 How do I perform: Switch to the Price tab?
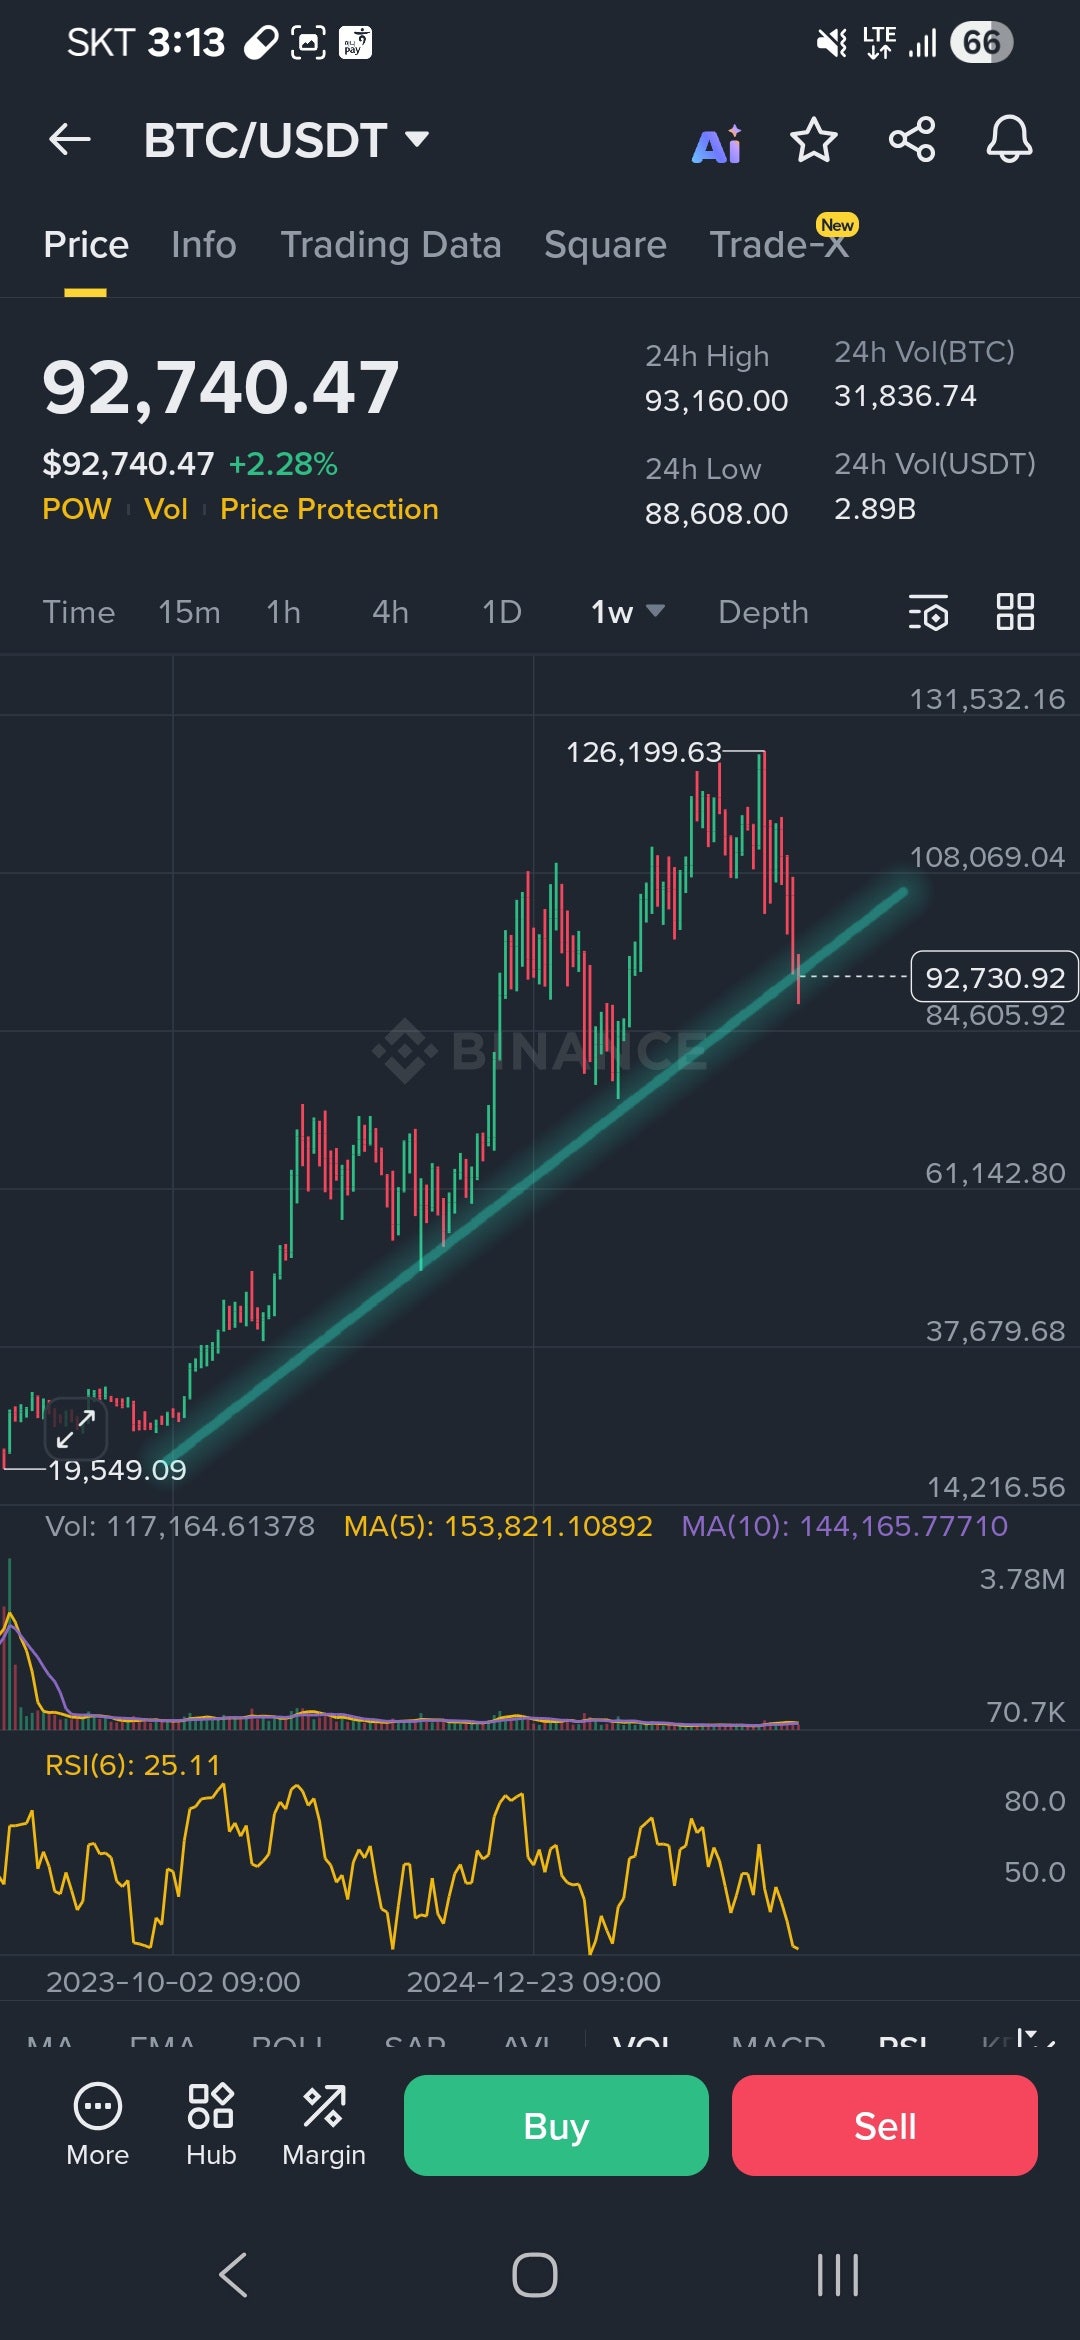[x=86, y=245]
